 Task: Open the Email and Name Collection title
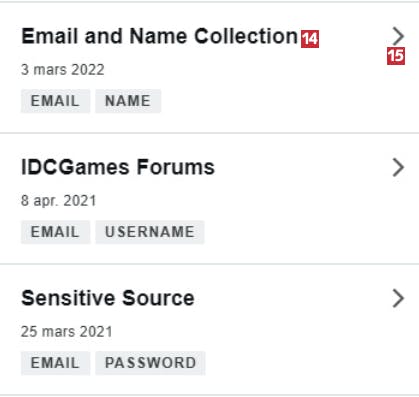(159, 36)
